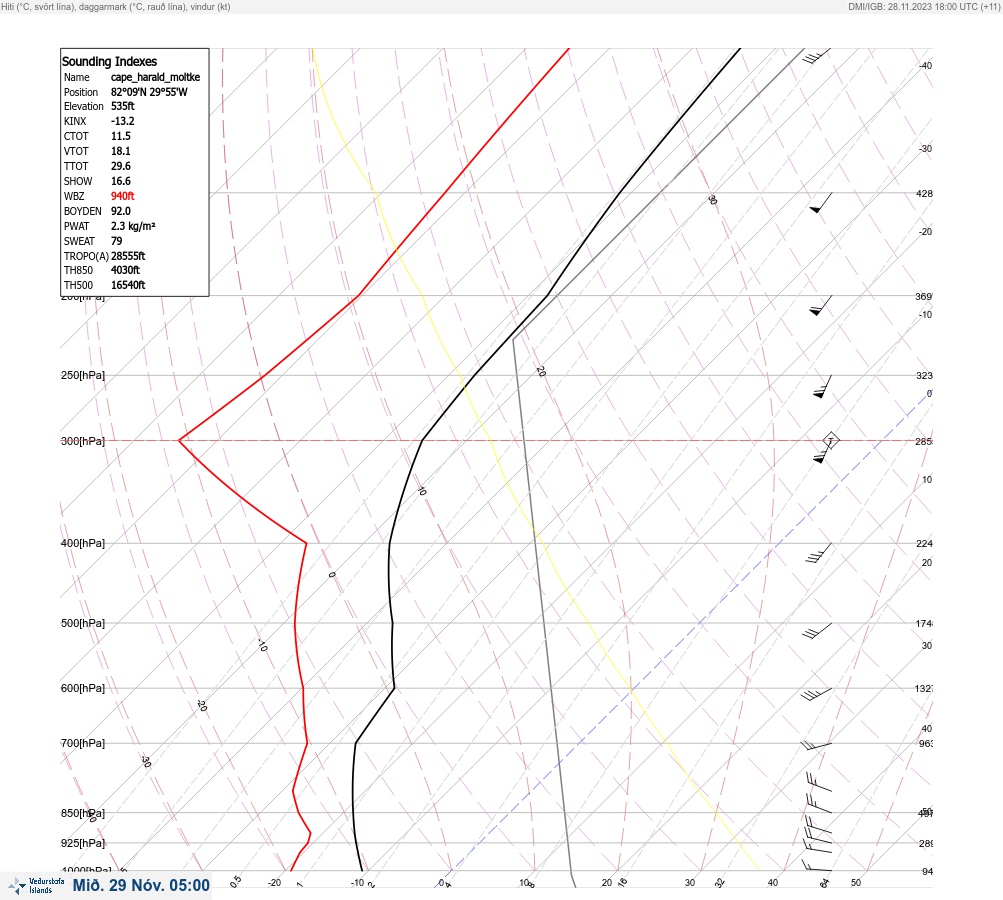Image resolution: width=1003 pixels, height=900 pixels.
Task: Select the VTOT value 18.1
Action: click(121, 151)
